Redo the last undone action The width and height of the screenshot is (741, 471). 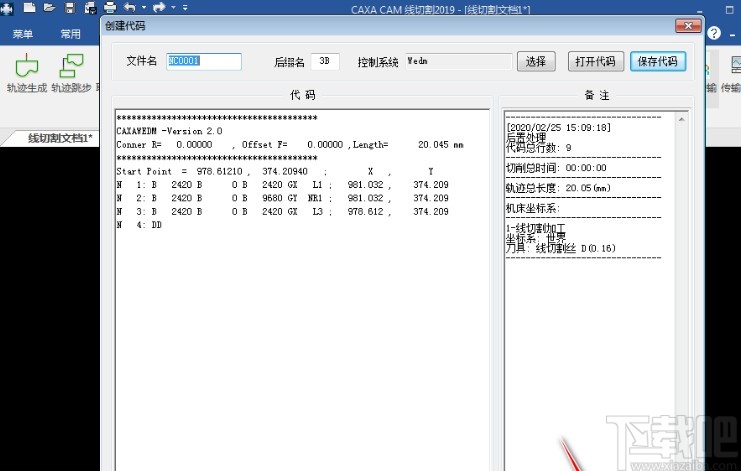[x=159, y=7]
